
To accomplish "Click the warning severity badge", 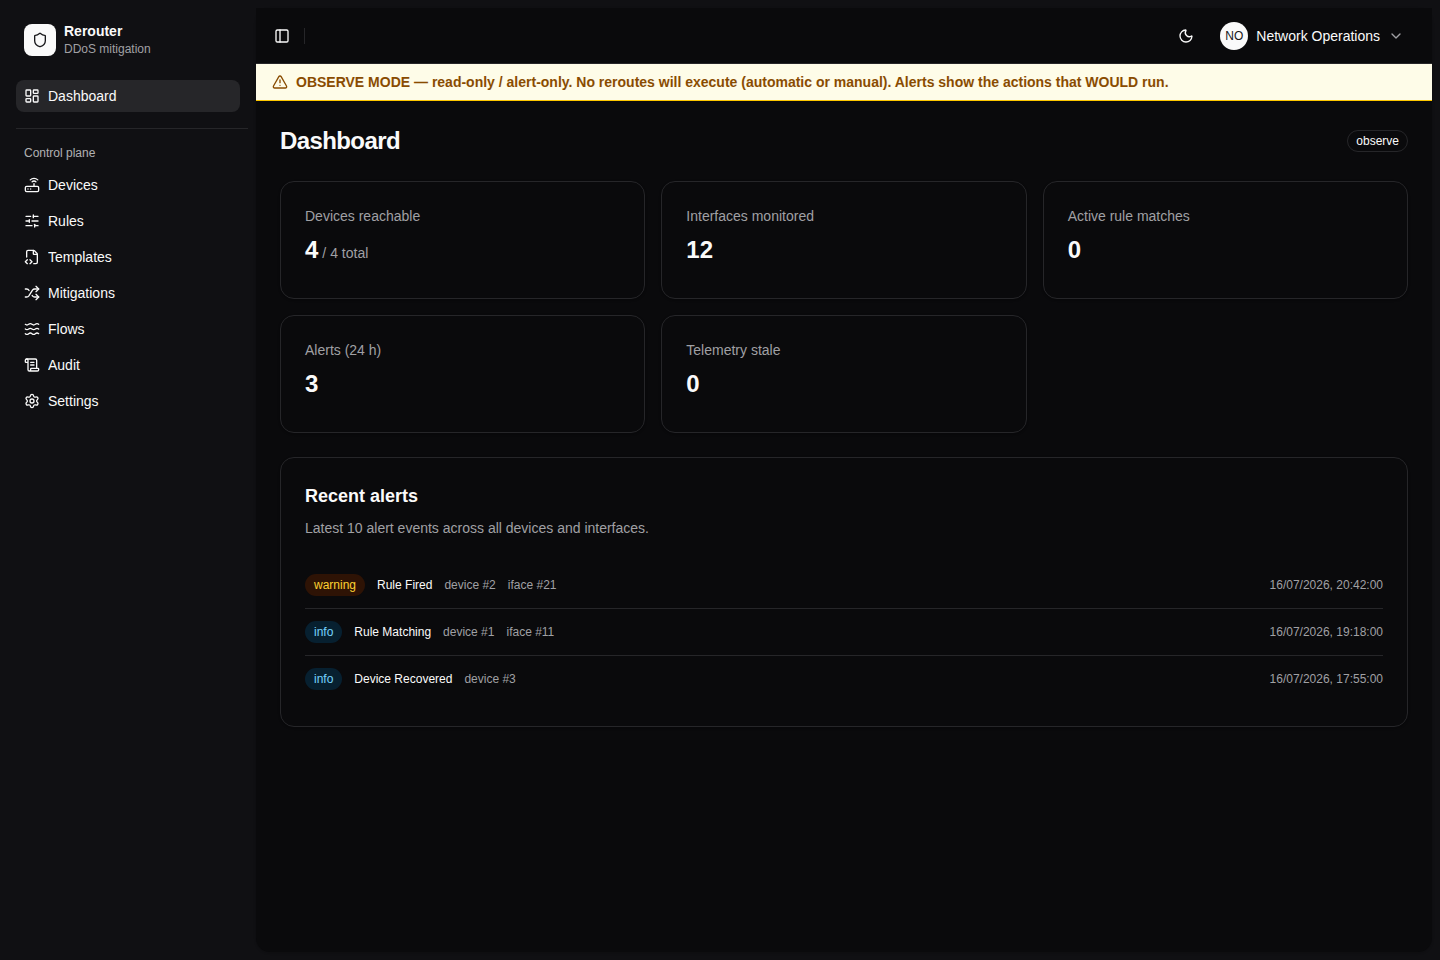I will point(335,585).
